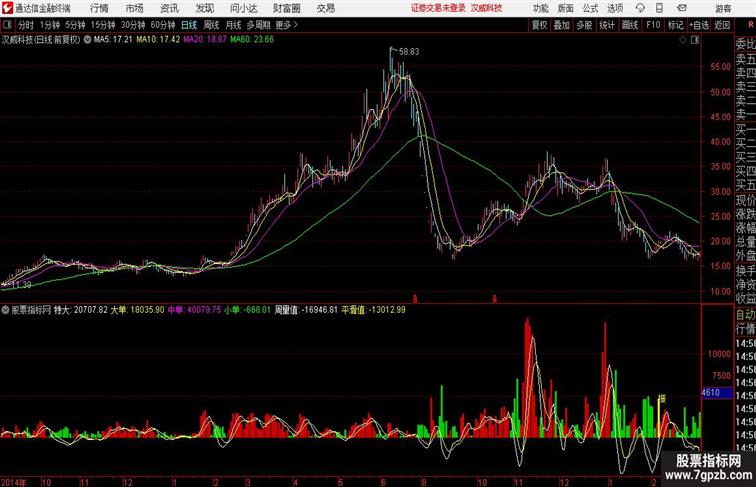Viewport: 756px width, 487px height.
Task: Click the red R icon at top right
Action: coord(751,25)
